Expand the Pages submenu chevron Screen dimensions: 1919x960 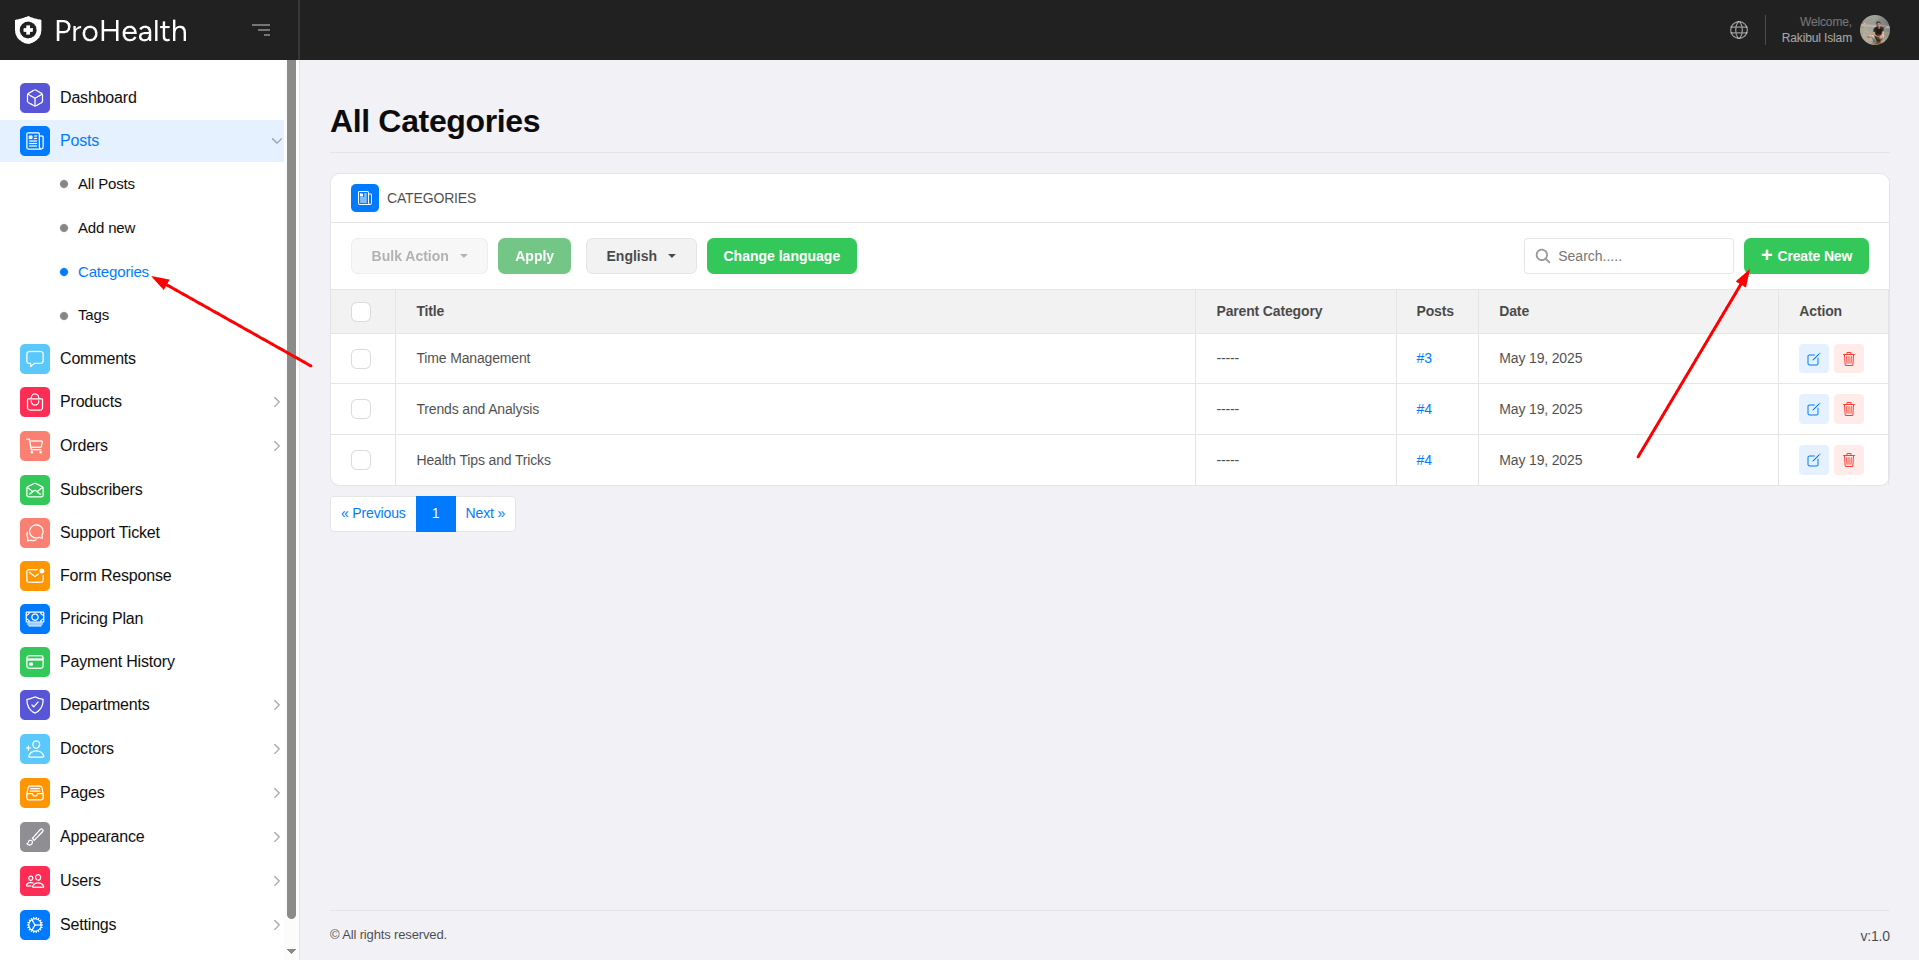[277, 793]
